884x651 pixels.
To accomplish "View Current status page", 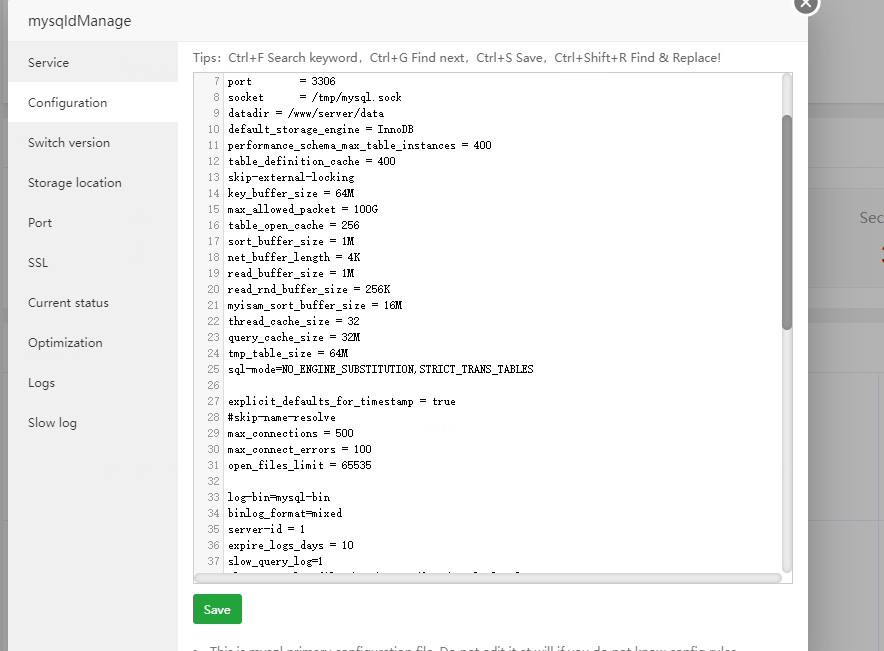I will 68,303.
